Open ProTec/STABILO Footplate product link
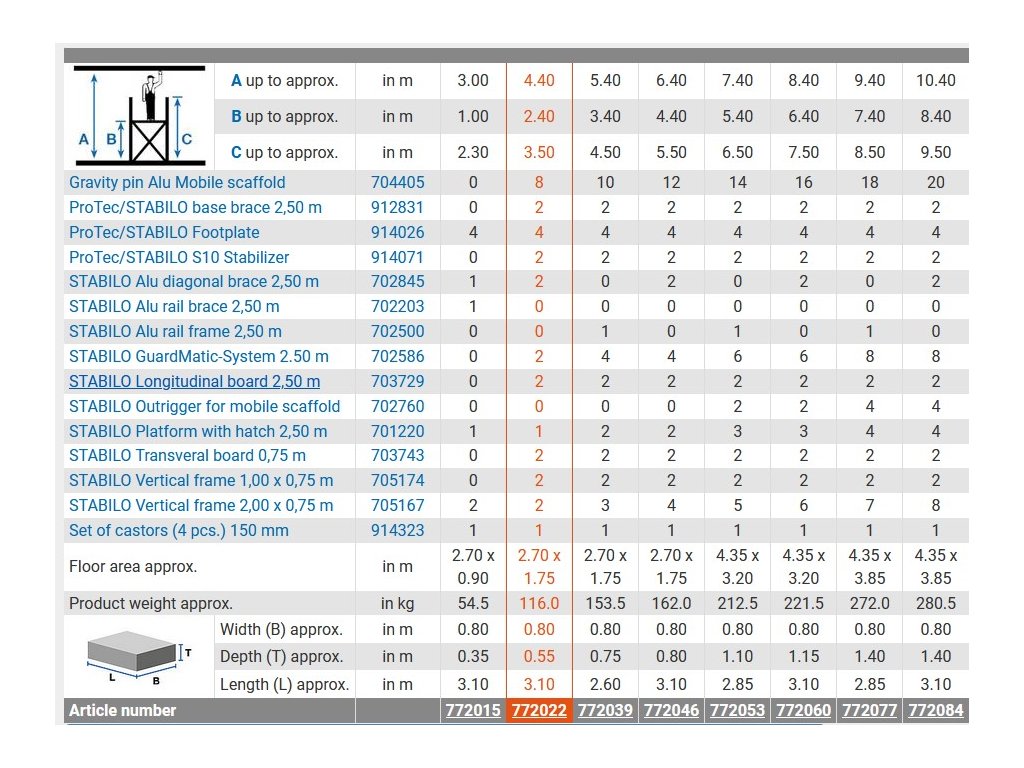 (164, 232)
